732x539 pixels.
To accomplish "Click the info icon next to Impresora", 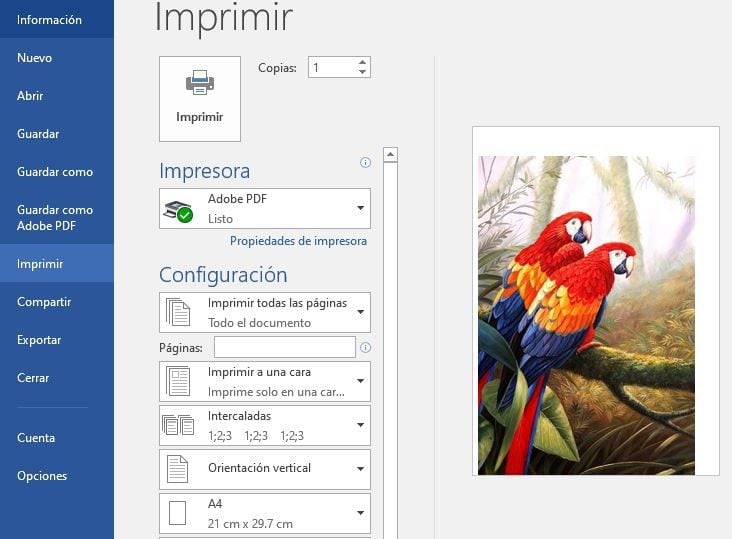I will [x=365, y=162].
